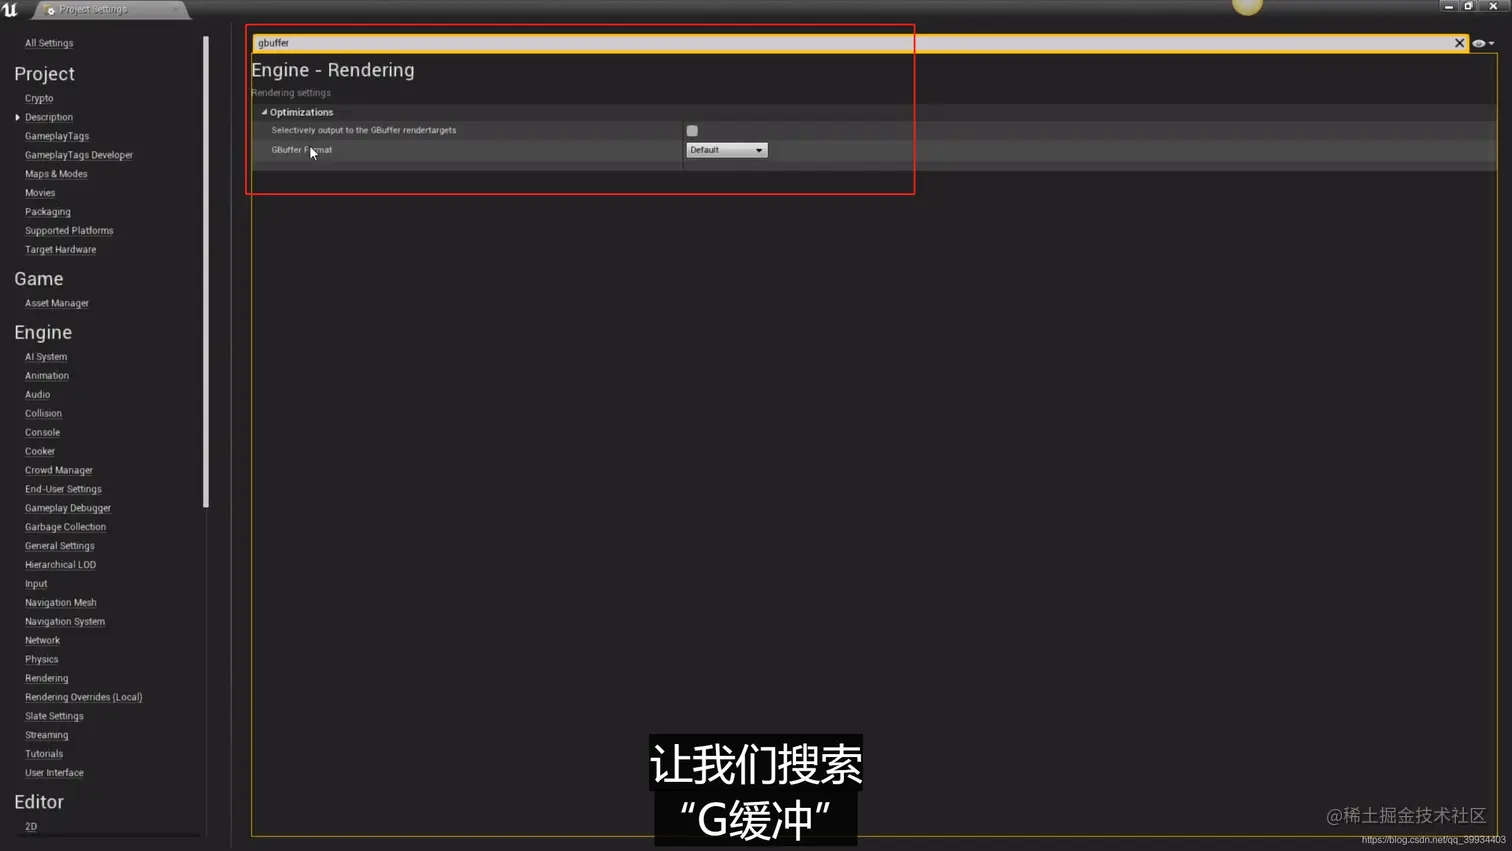Image resolution: width=1512 pixels, height=851 pixels.
Task: Open 2D editor settings
Action: coord(31,828)
